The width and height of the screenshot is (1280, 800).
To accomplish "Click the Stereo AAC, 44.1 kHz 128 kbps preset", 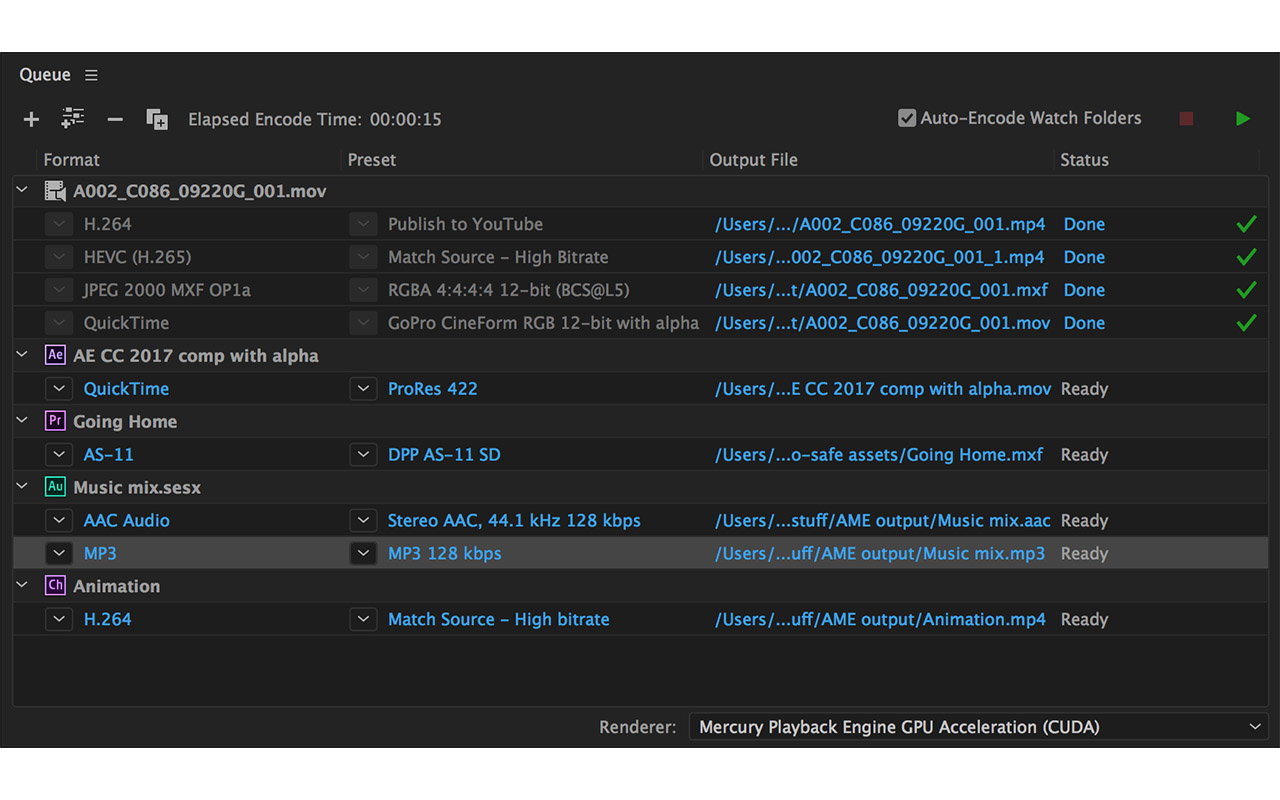I will [514, 521].
